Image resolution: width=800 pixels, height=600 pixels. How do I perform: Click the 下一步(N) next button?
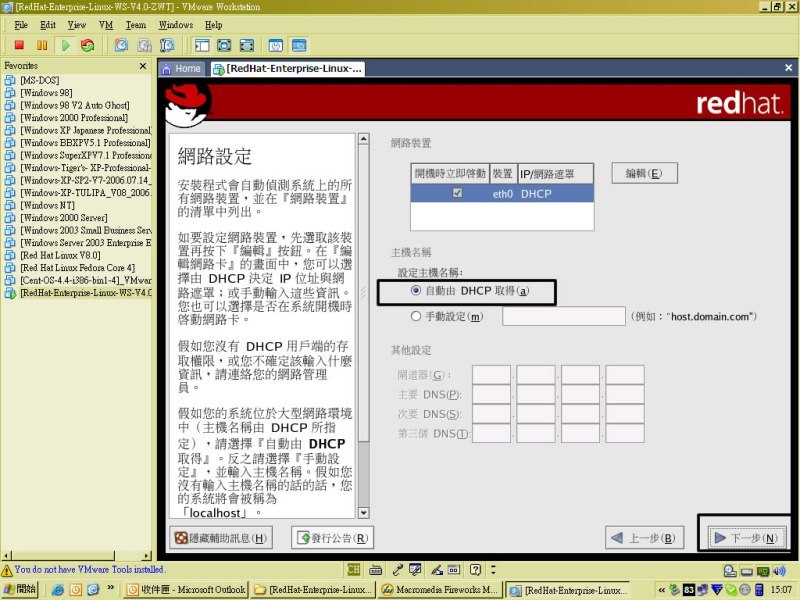[x=747, y=538]
